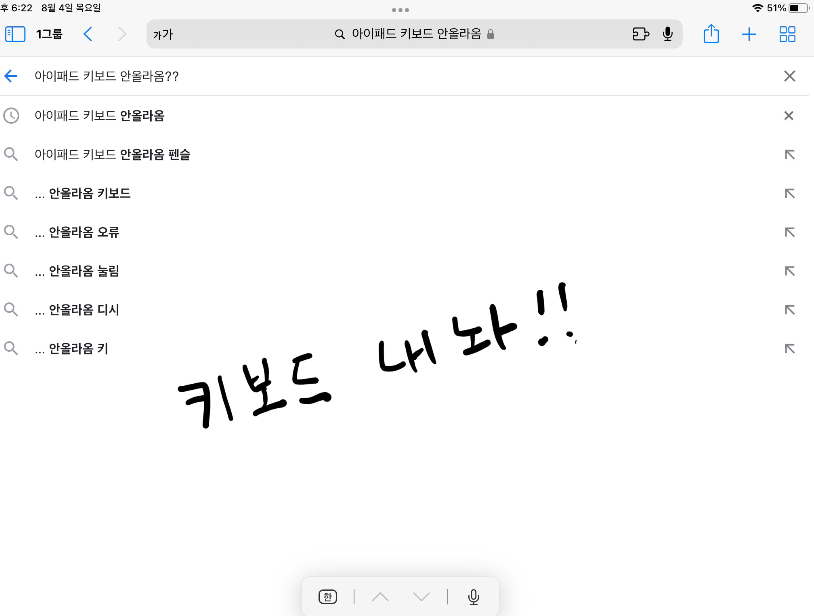Tap the three-dot multitasking control at top

click(x=400, y=10)
